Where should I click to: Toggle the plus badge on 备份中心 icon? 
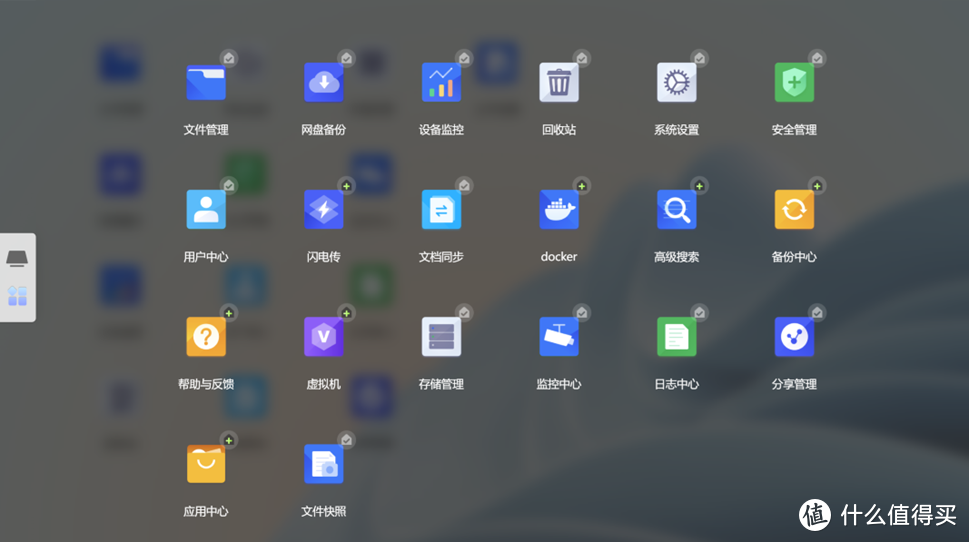point(816,186)
